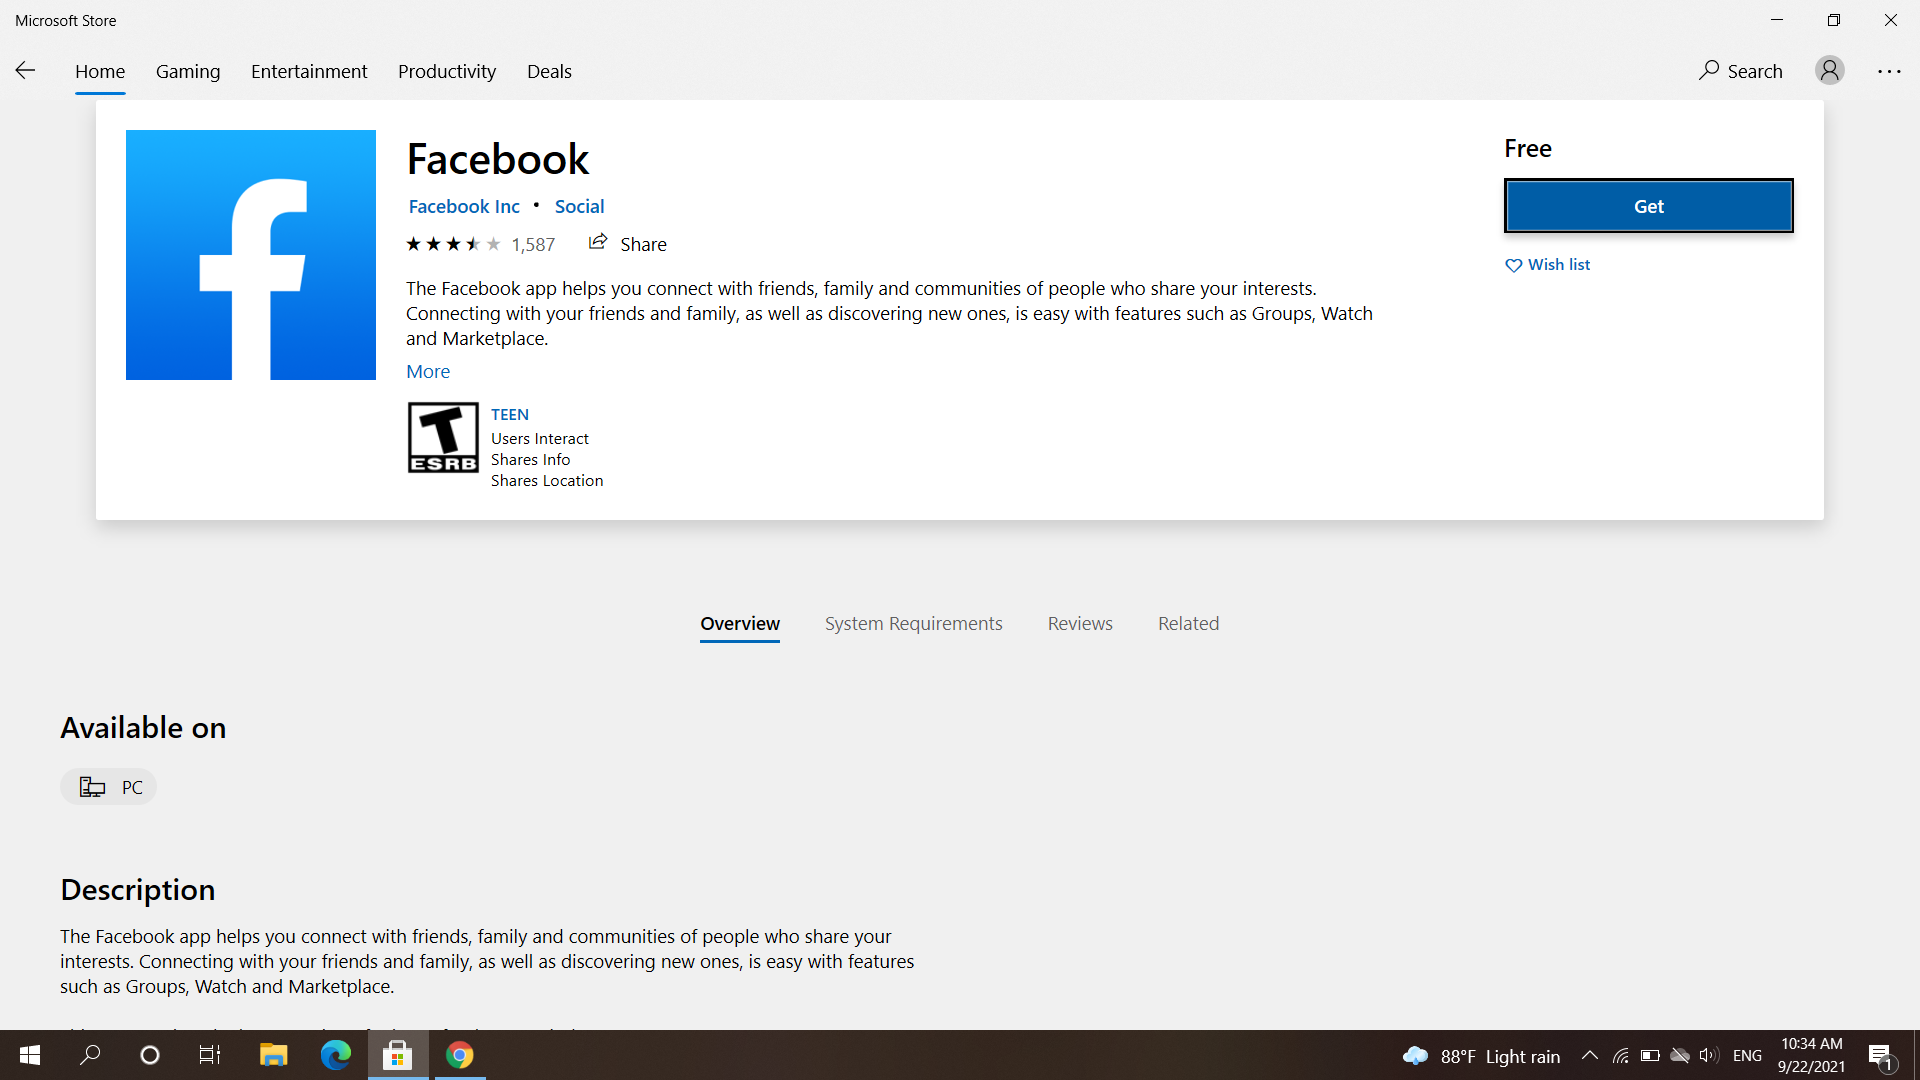
Task: Click the Facebook app logo thumbnail
Action: tap(250, 255)
